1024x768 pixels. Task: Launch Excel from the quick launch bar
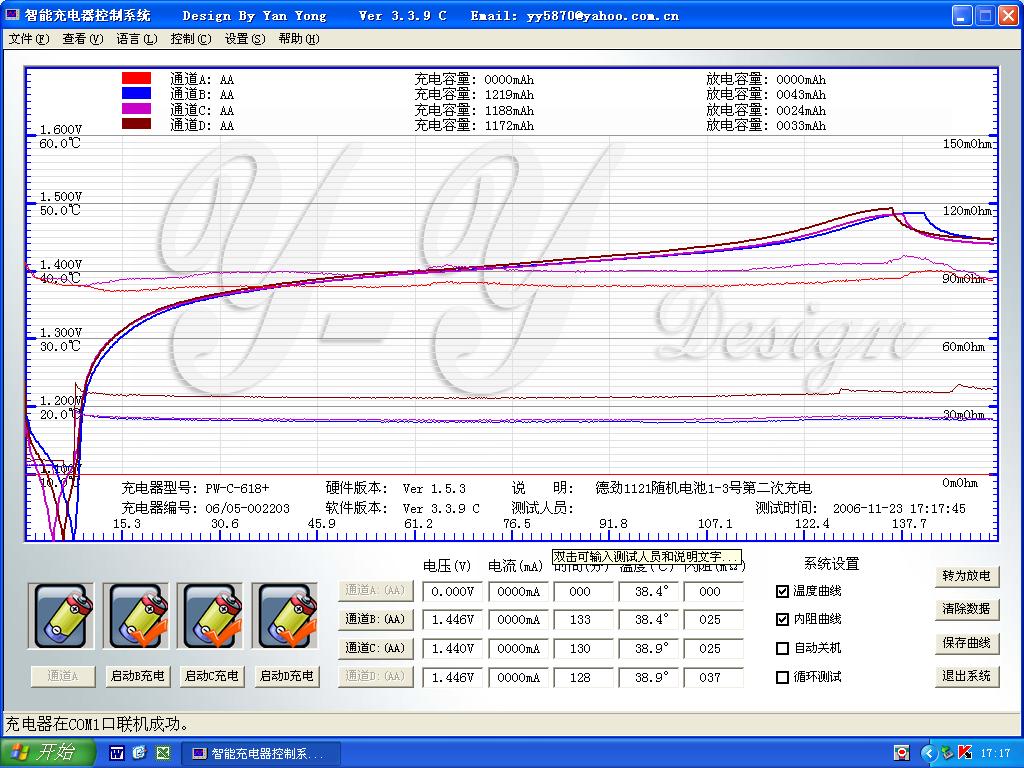coord(162,753)
